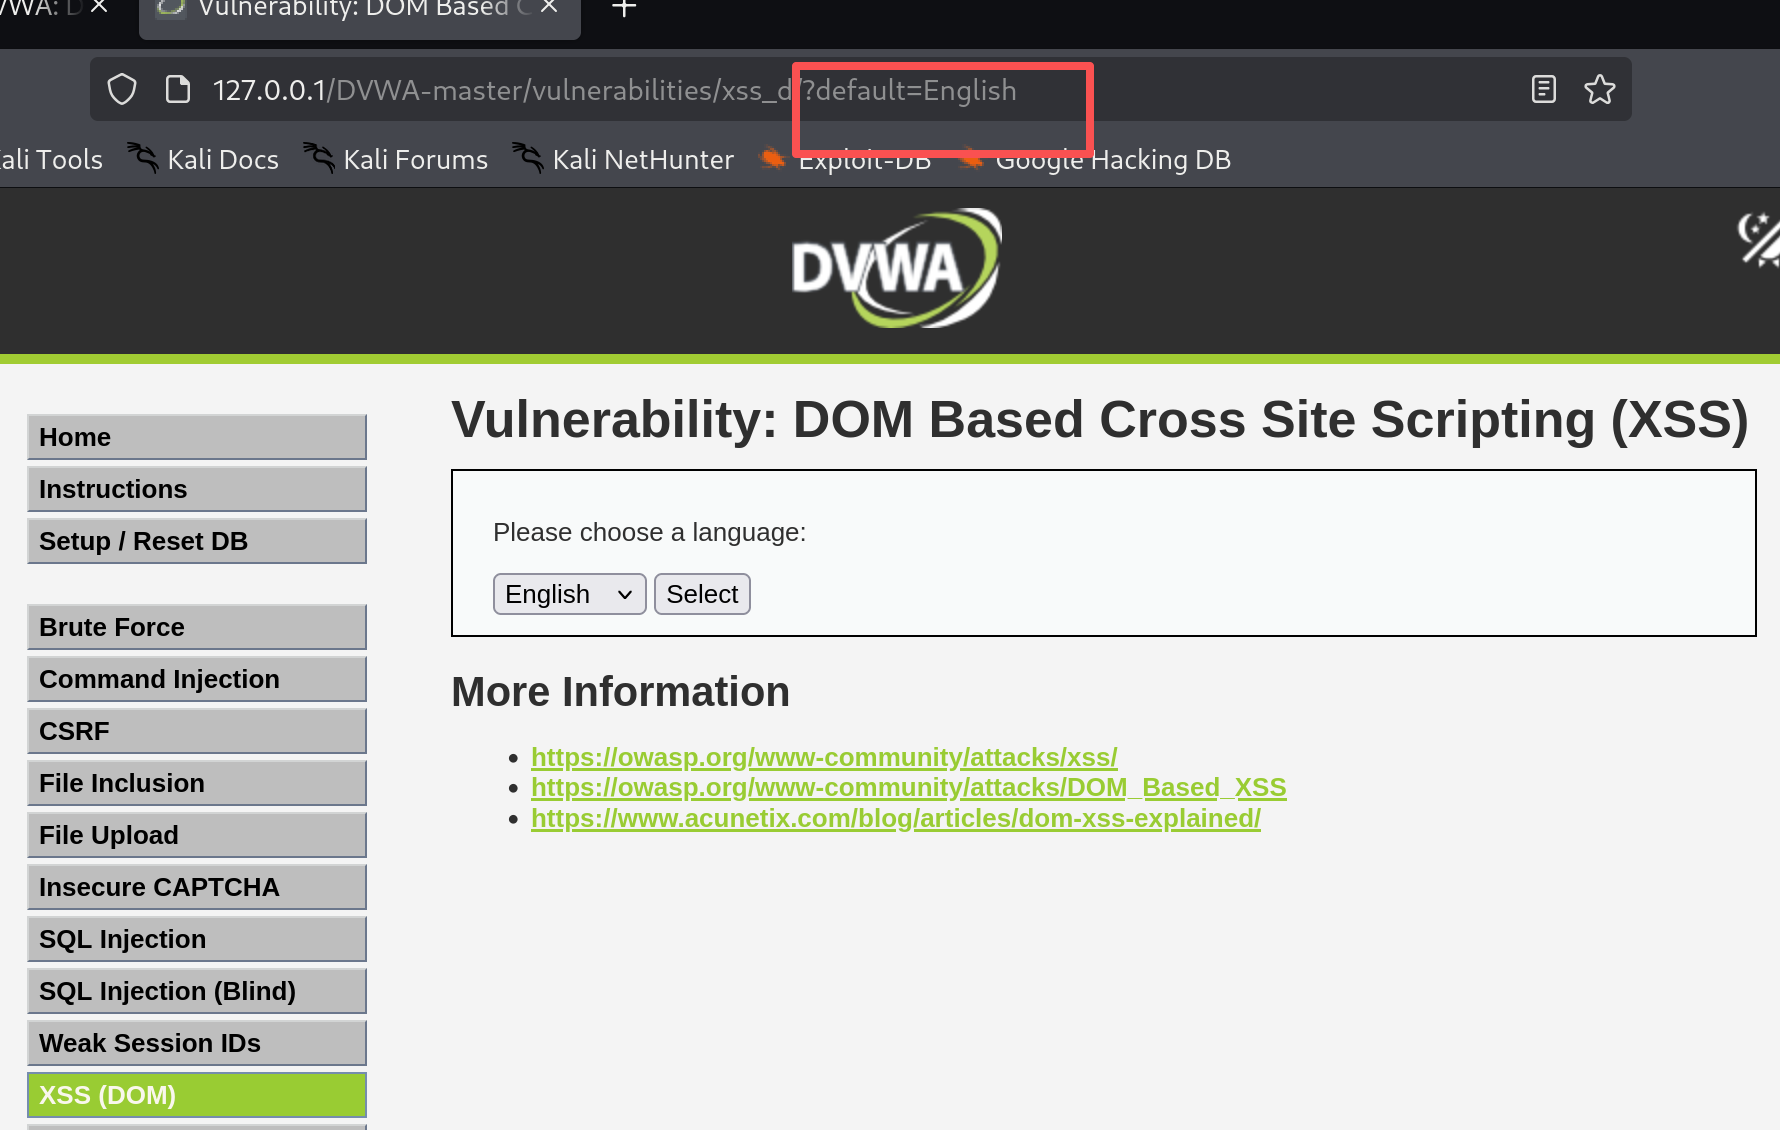Open SQL Injection (Blind) page
The width and height of the screenshot is (1780, 1130).
pos(197,991)
